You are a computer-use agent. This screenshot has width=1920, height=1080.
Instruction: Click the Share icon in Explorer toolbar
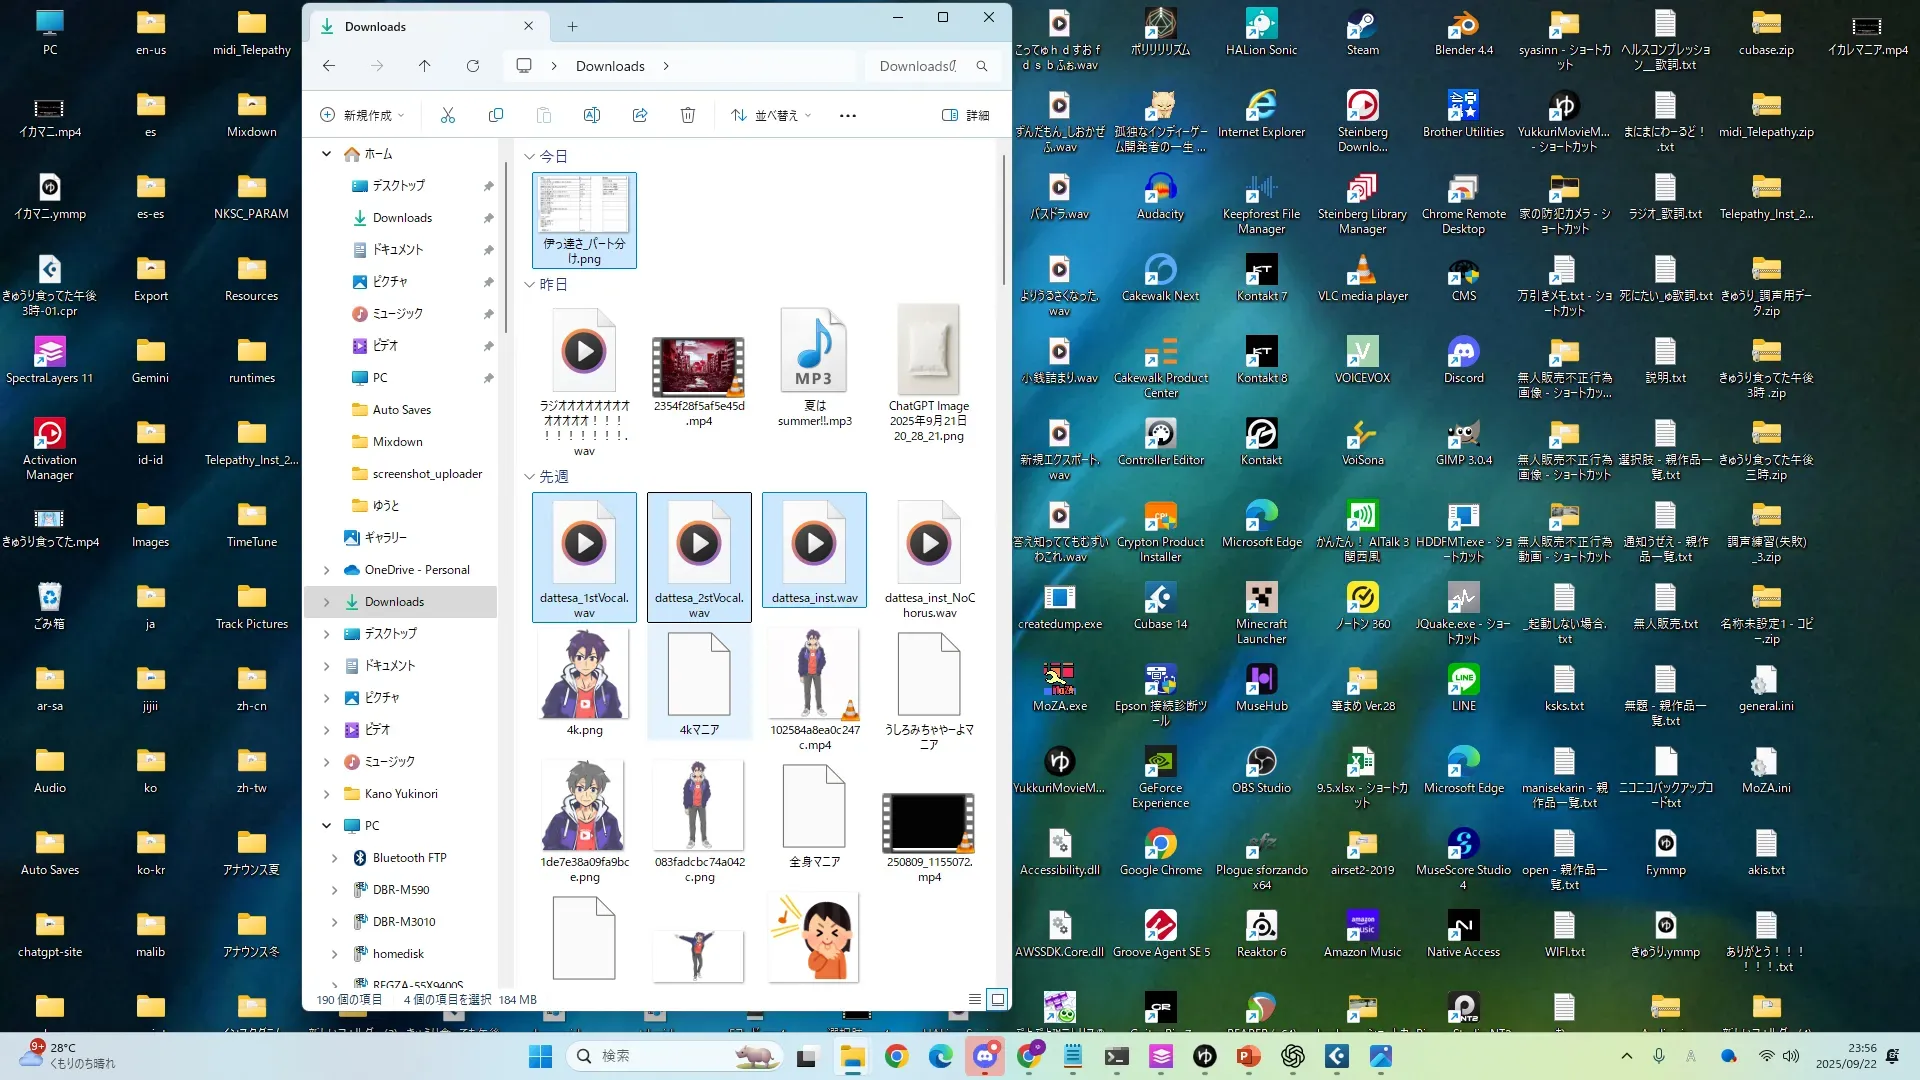point(640,115)
